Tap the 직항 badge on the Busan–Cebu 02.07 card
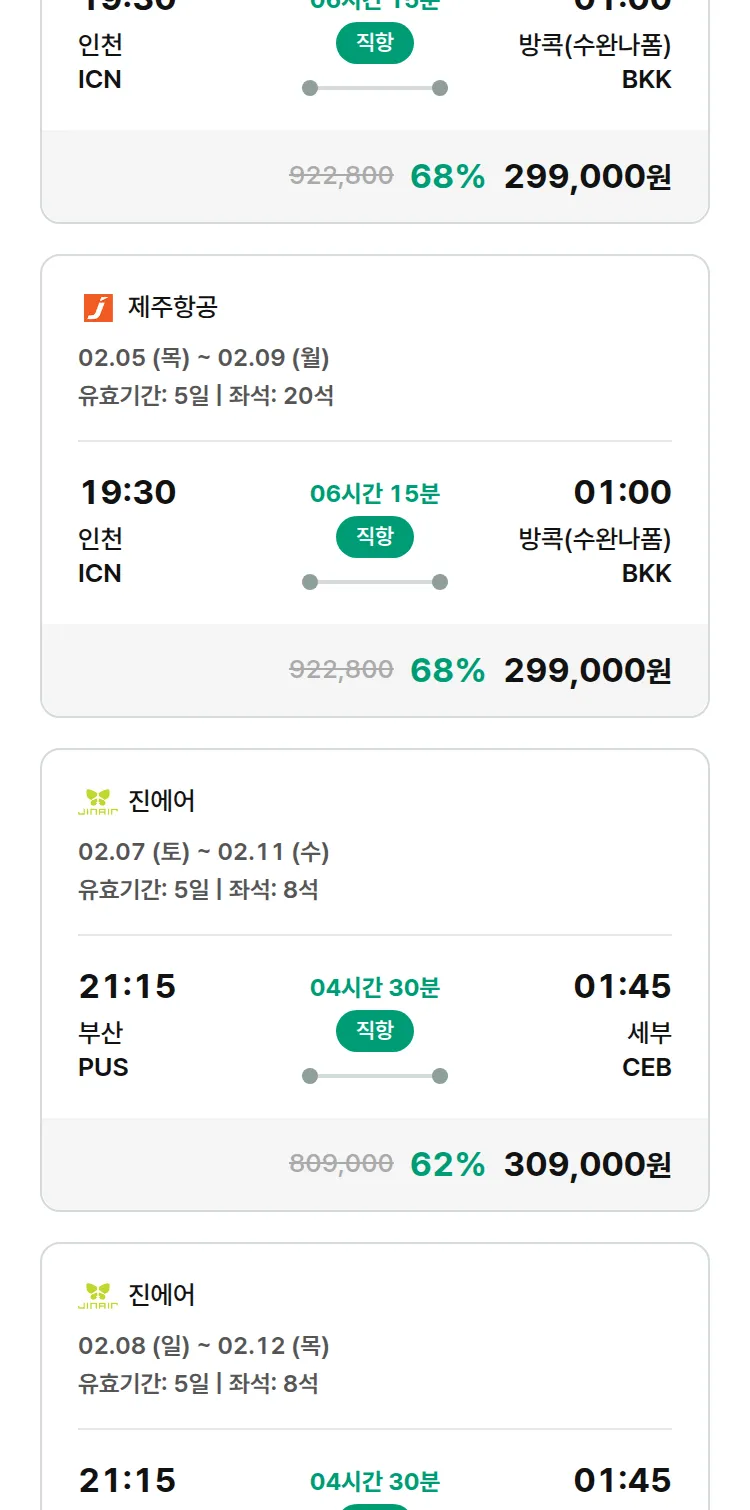Viewport: 750px width, 1510px height. tap(375, 1031)
